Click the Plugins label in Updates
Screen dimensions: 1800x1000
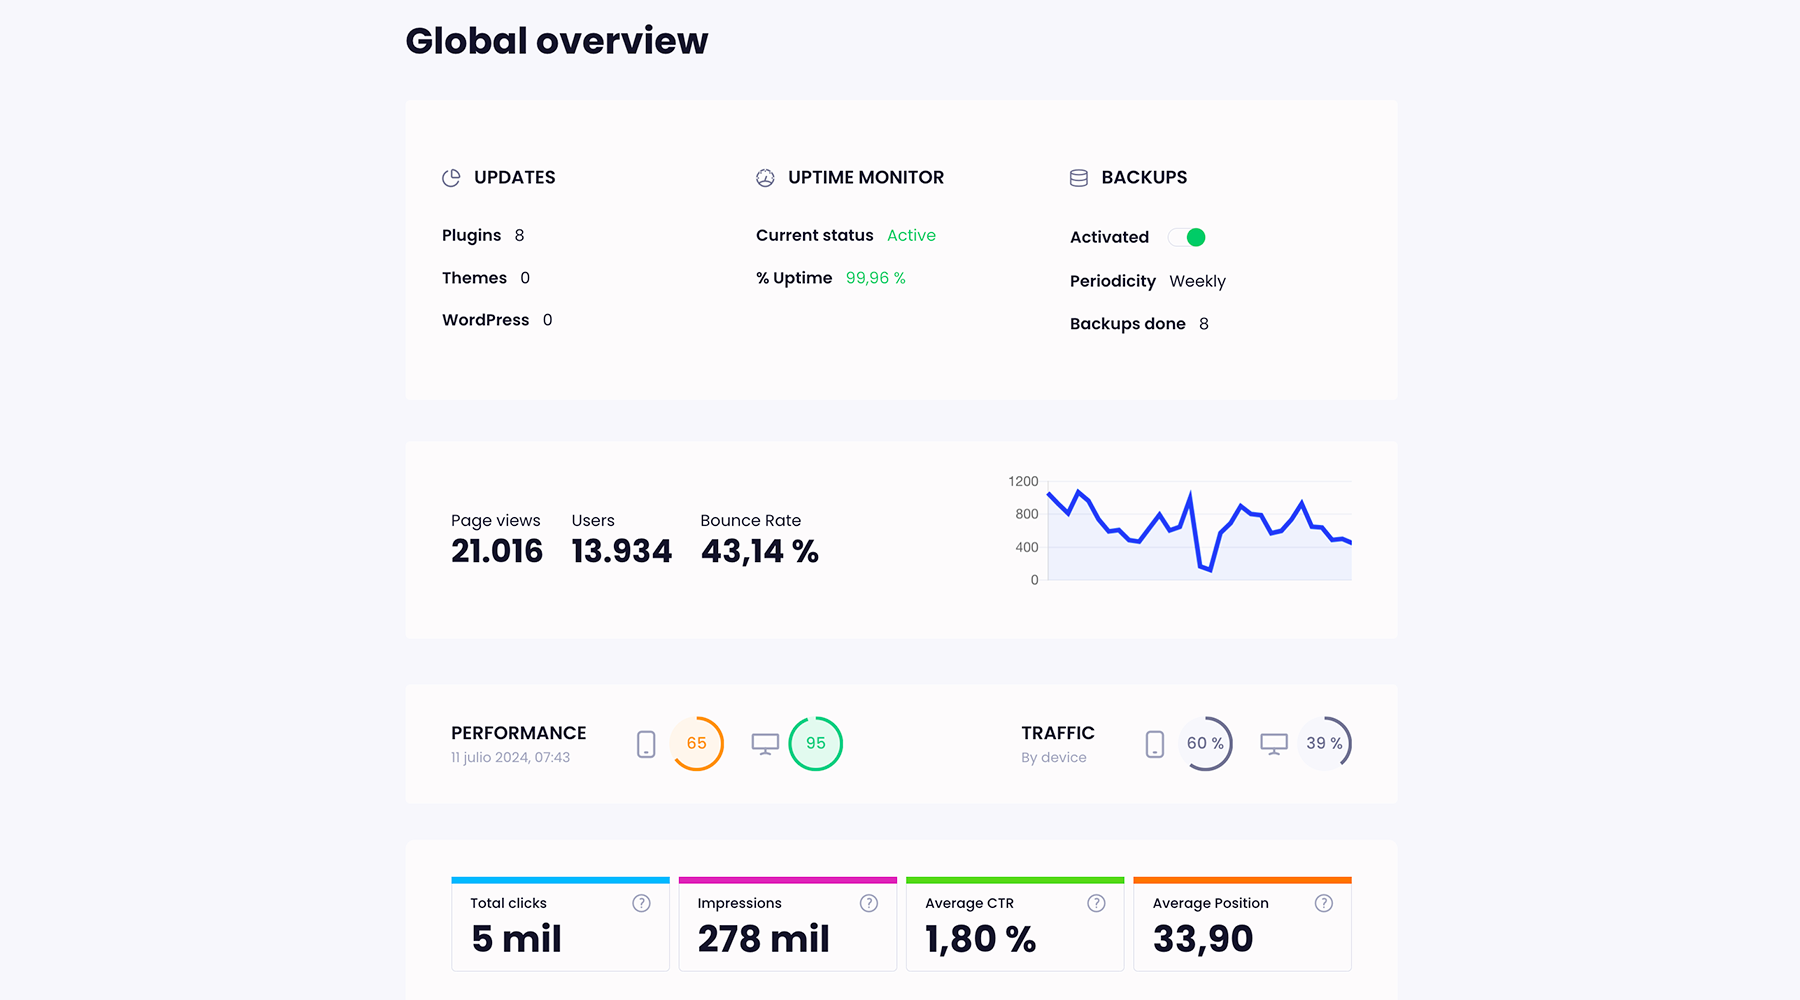tap(472, 236)
